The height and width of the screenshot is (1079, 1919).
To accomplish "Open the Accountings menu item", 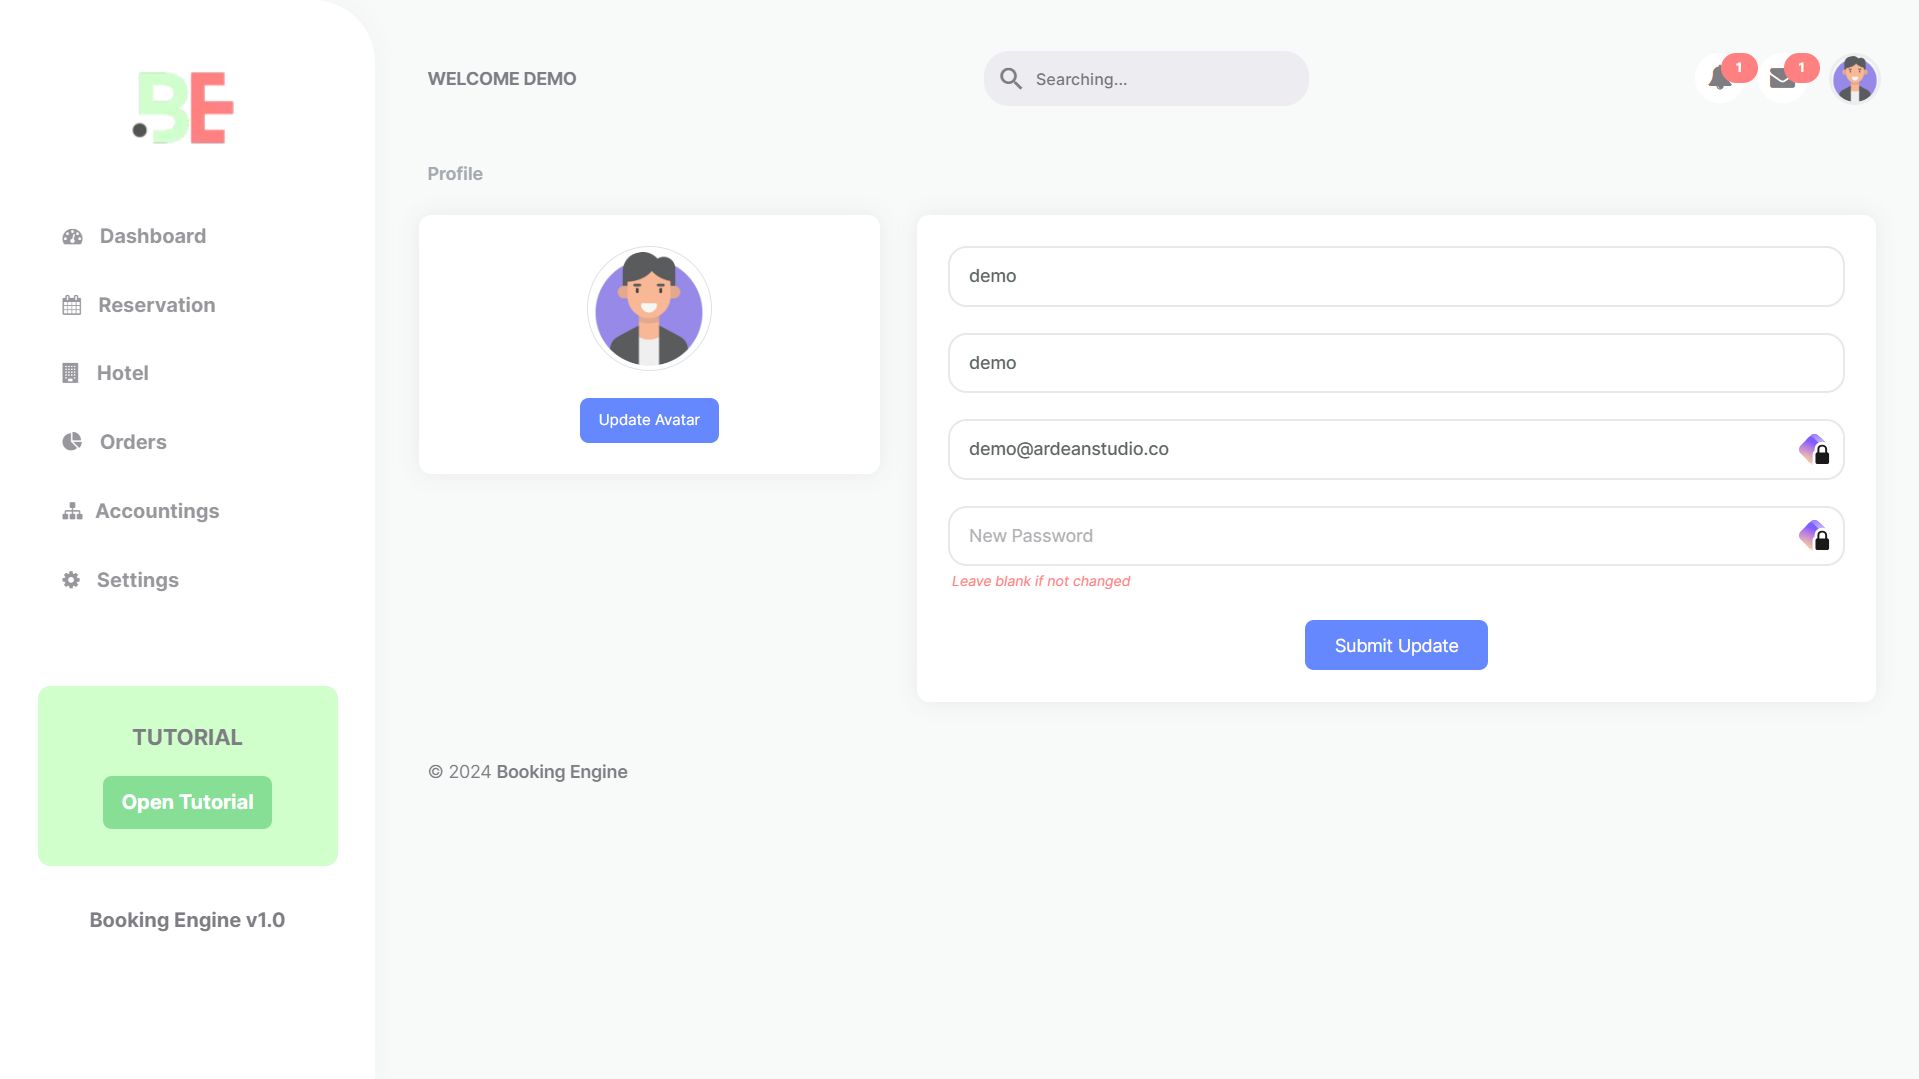I will pyautogui.click(x=157, y=511).
